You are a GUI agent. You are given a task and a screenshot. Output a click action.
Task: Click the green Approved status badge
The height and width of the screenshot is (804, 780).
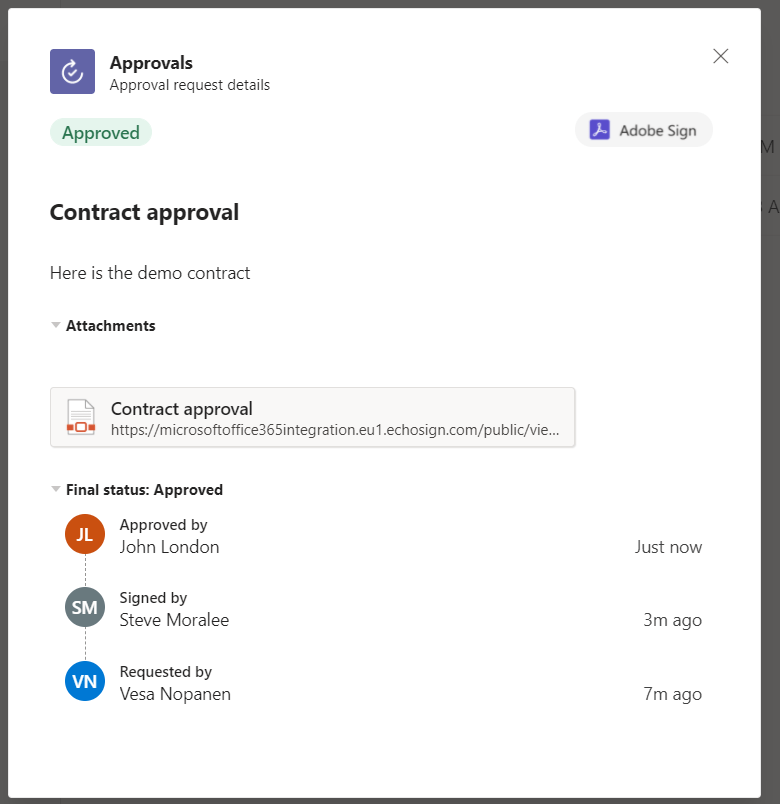101,133
